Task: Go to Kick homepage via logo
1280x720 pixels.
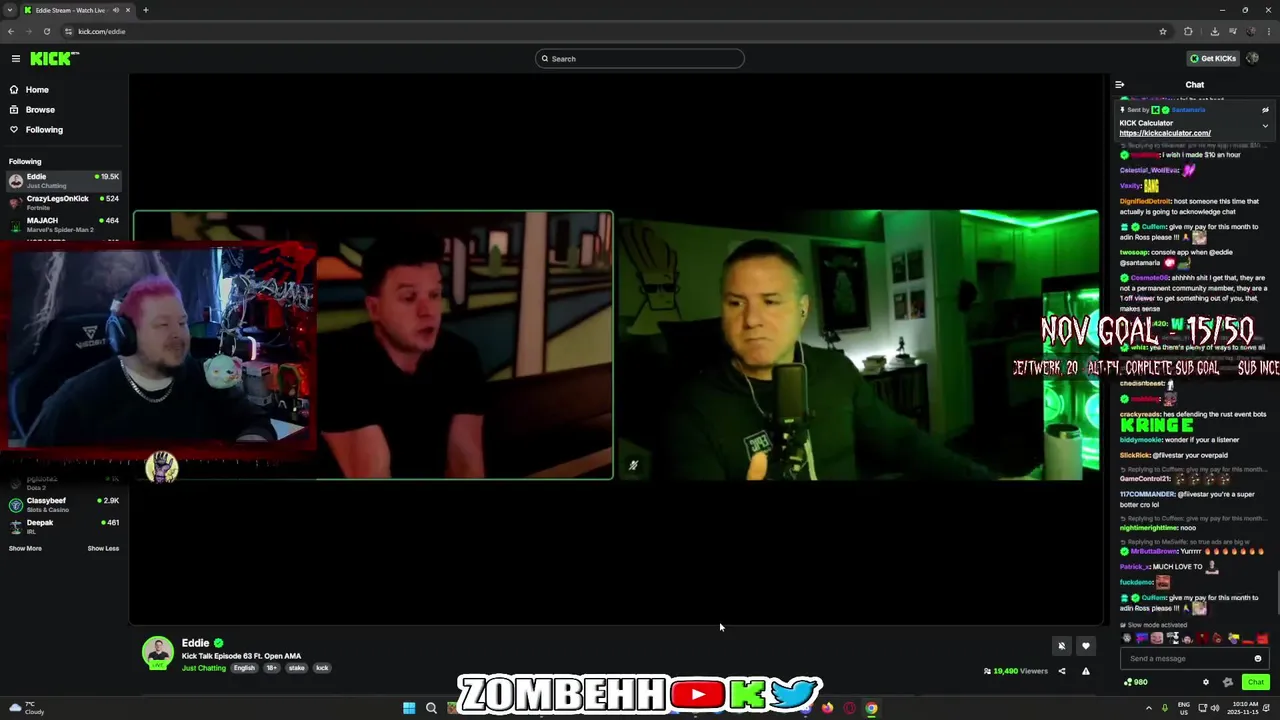Action: (x=54, y=59)
